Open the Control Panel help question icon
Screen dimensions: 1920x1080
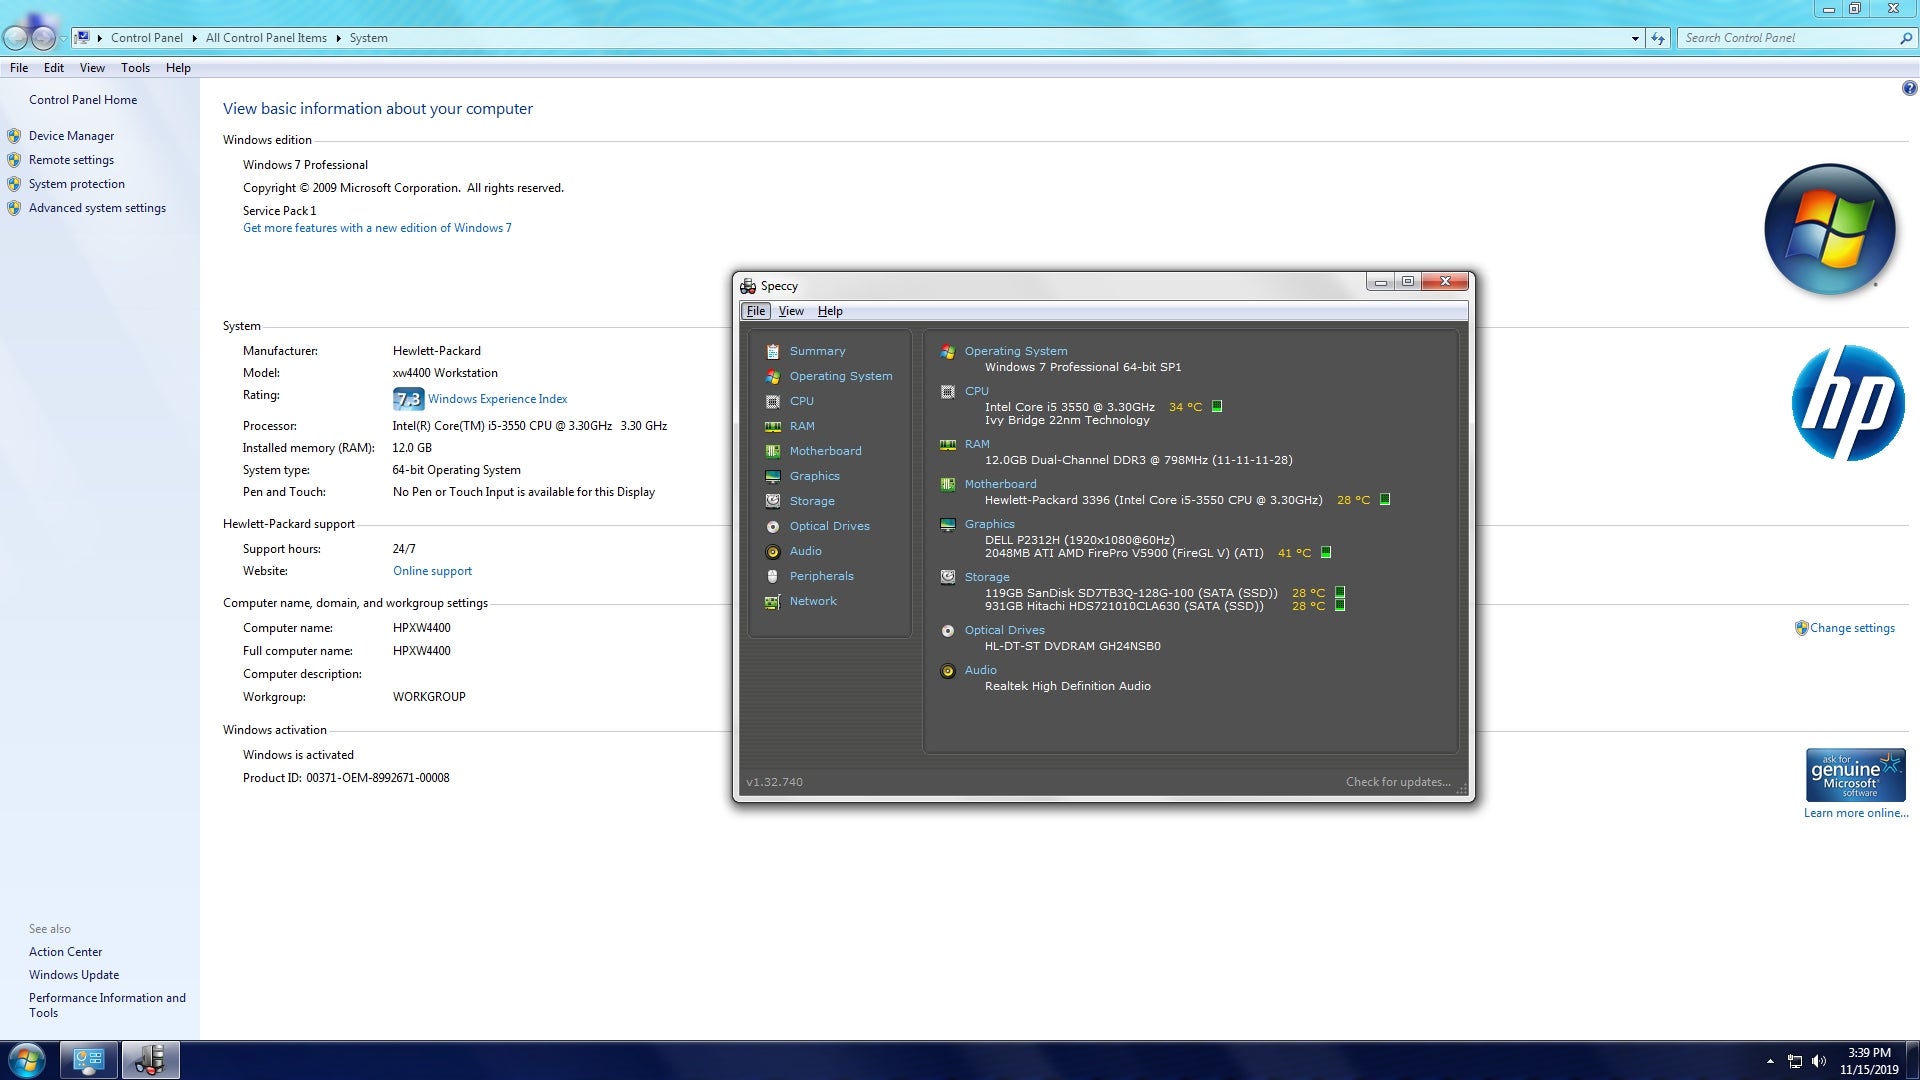point(1909,88)
